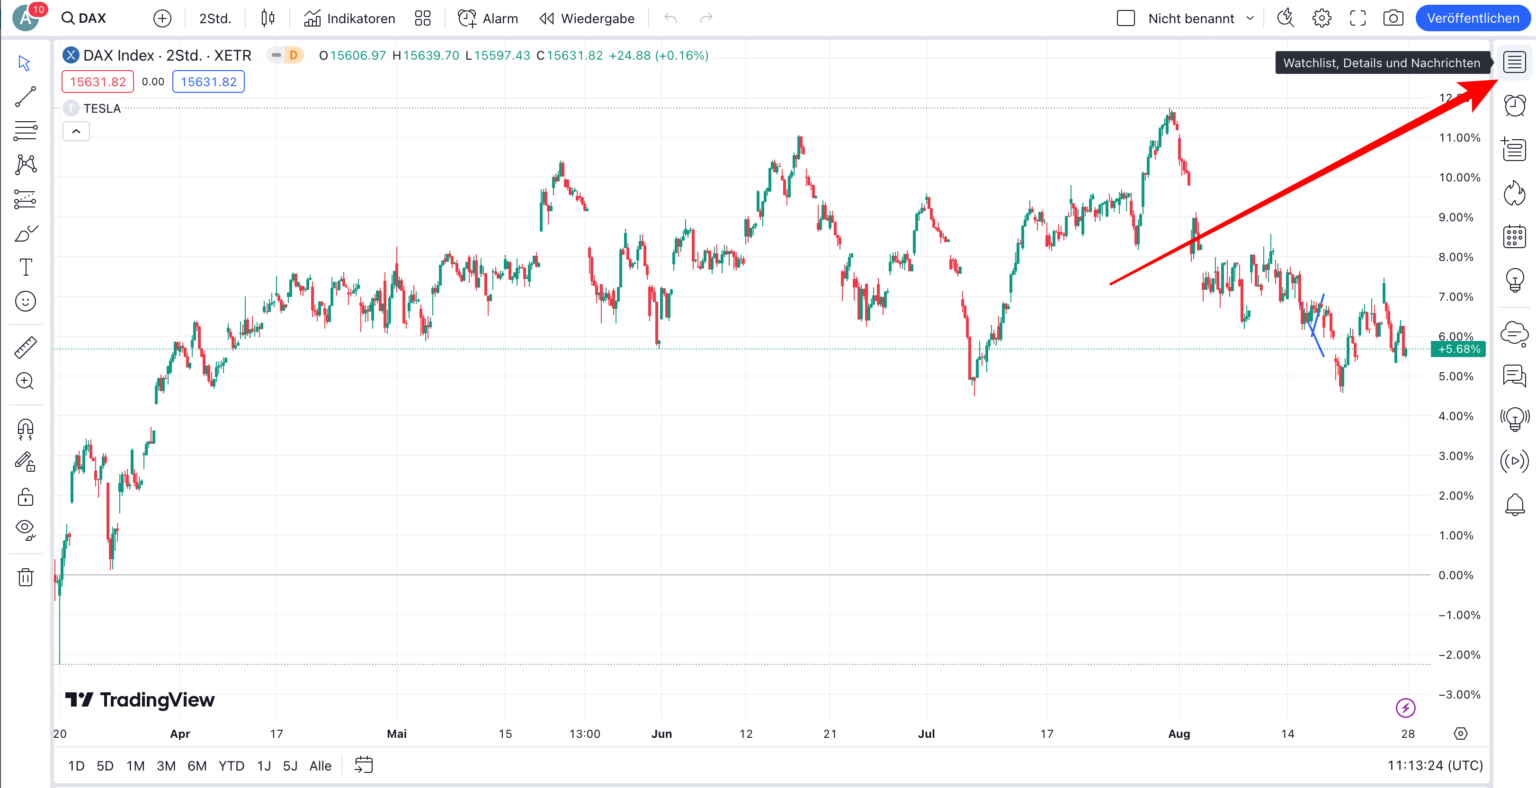Activate the XABCD pattern tool
Viewport: 1536px width, 788px height.
pyautogui.click(x=25, y=164)
